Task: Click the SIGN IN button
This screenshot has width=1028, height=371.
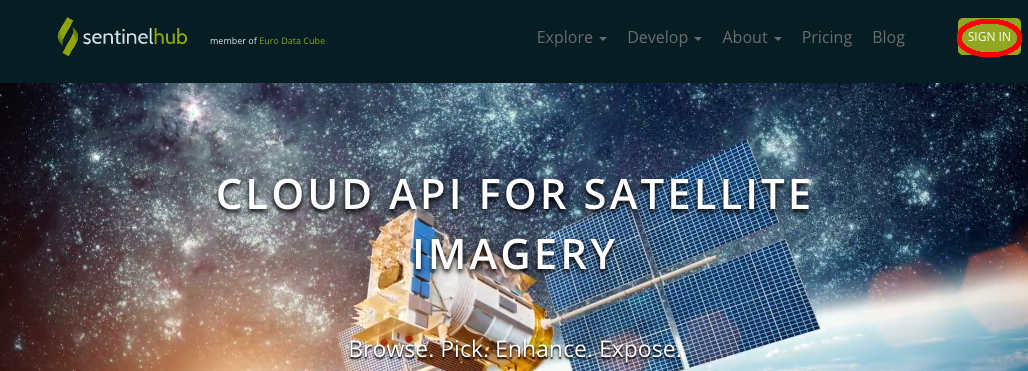Action: [989, 37]
